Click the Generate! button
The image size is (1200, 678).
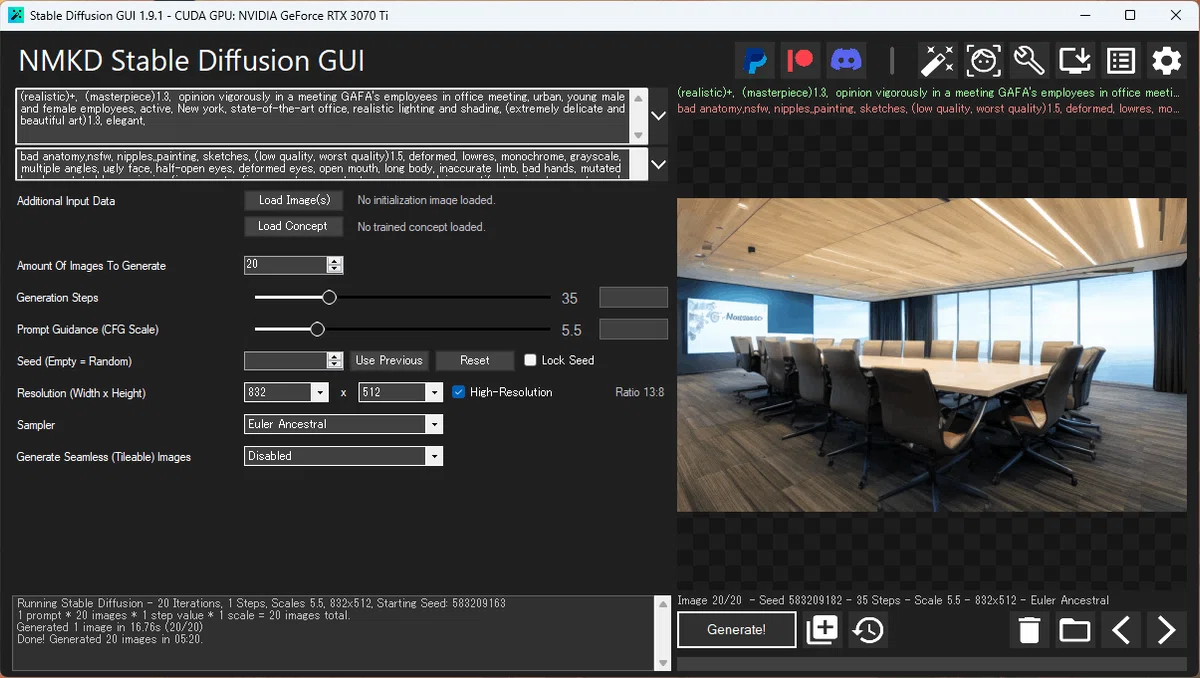(x=737, y=630)
